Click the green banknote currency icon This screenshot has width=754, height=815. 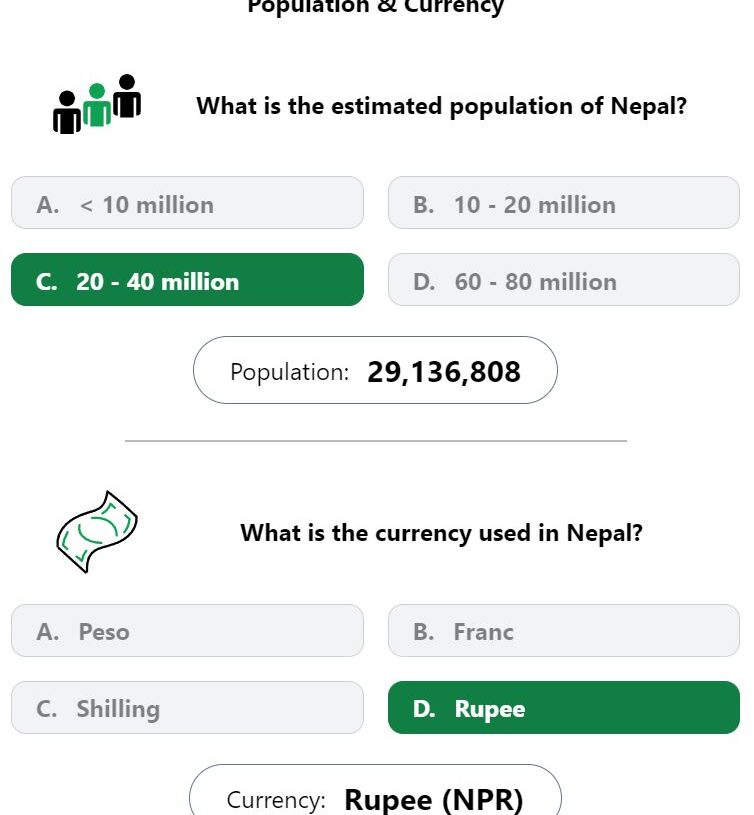[97, 532]
